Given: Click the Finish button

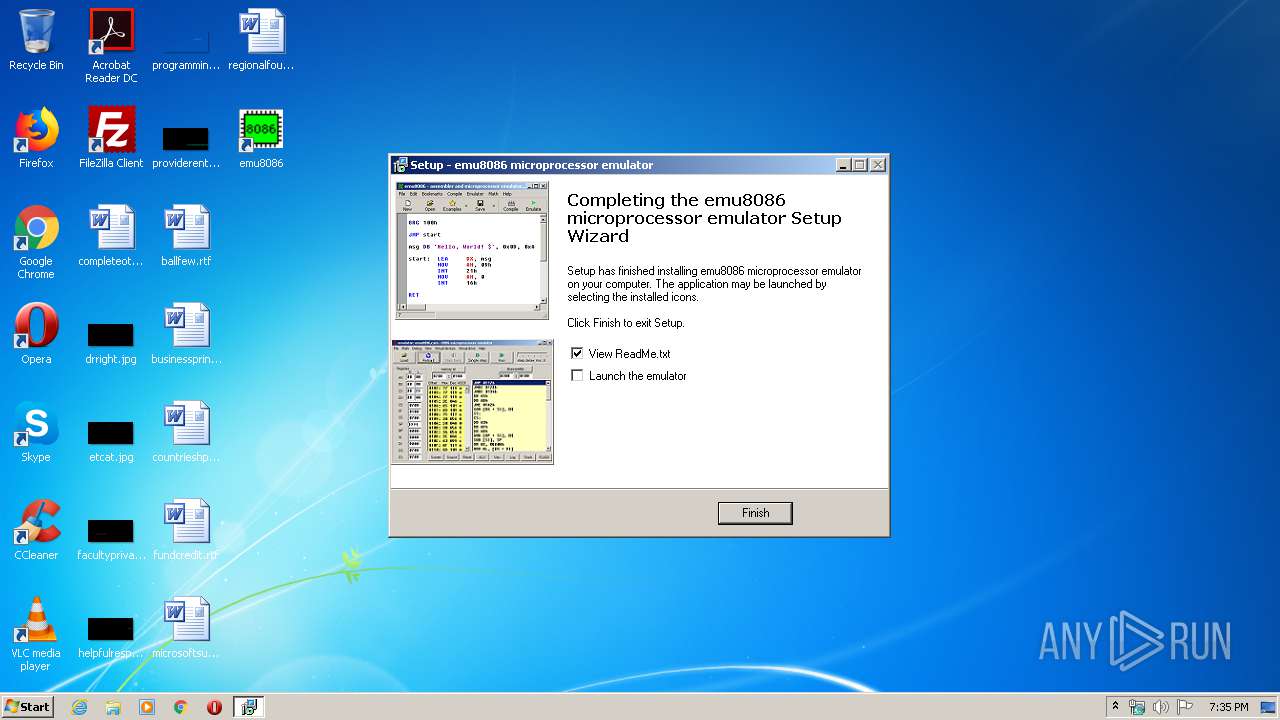Looking at the screenshot, I should tap(755, 513).
